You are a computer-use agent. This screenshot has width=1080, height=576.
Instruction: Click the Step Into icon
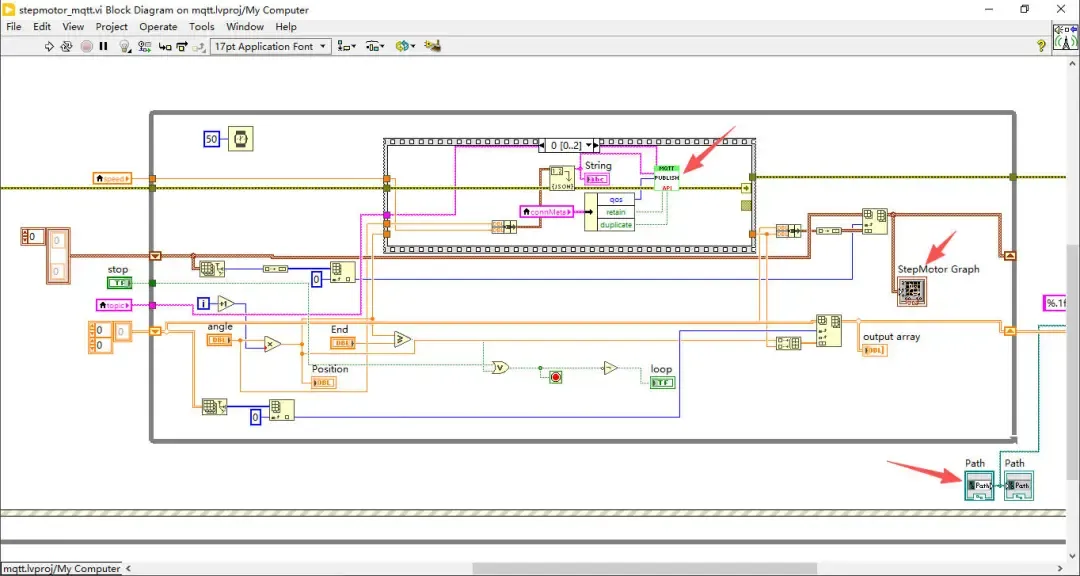coord(165,46)
